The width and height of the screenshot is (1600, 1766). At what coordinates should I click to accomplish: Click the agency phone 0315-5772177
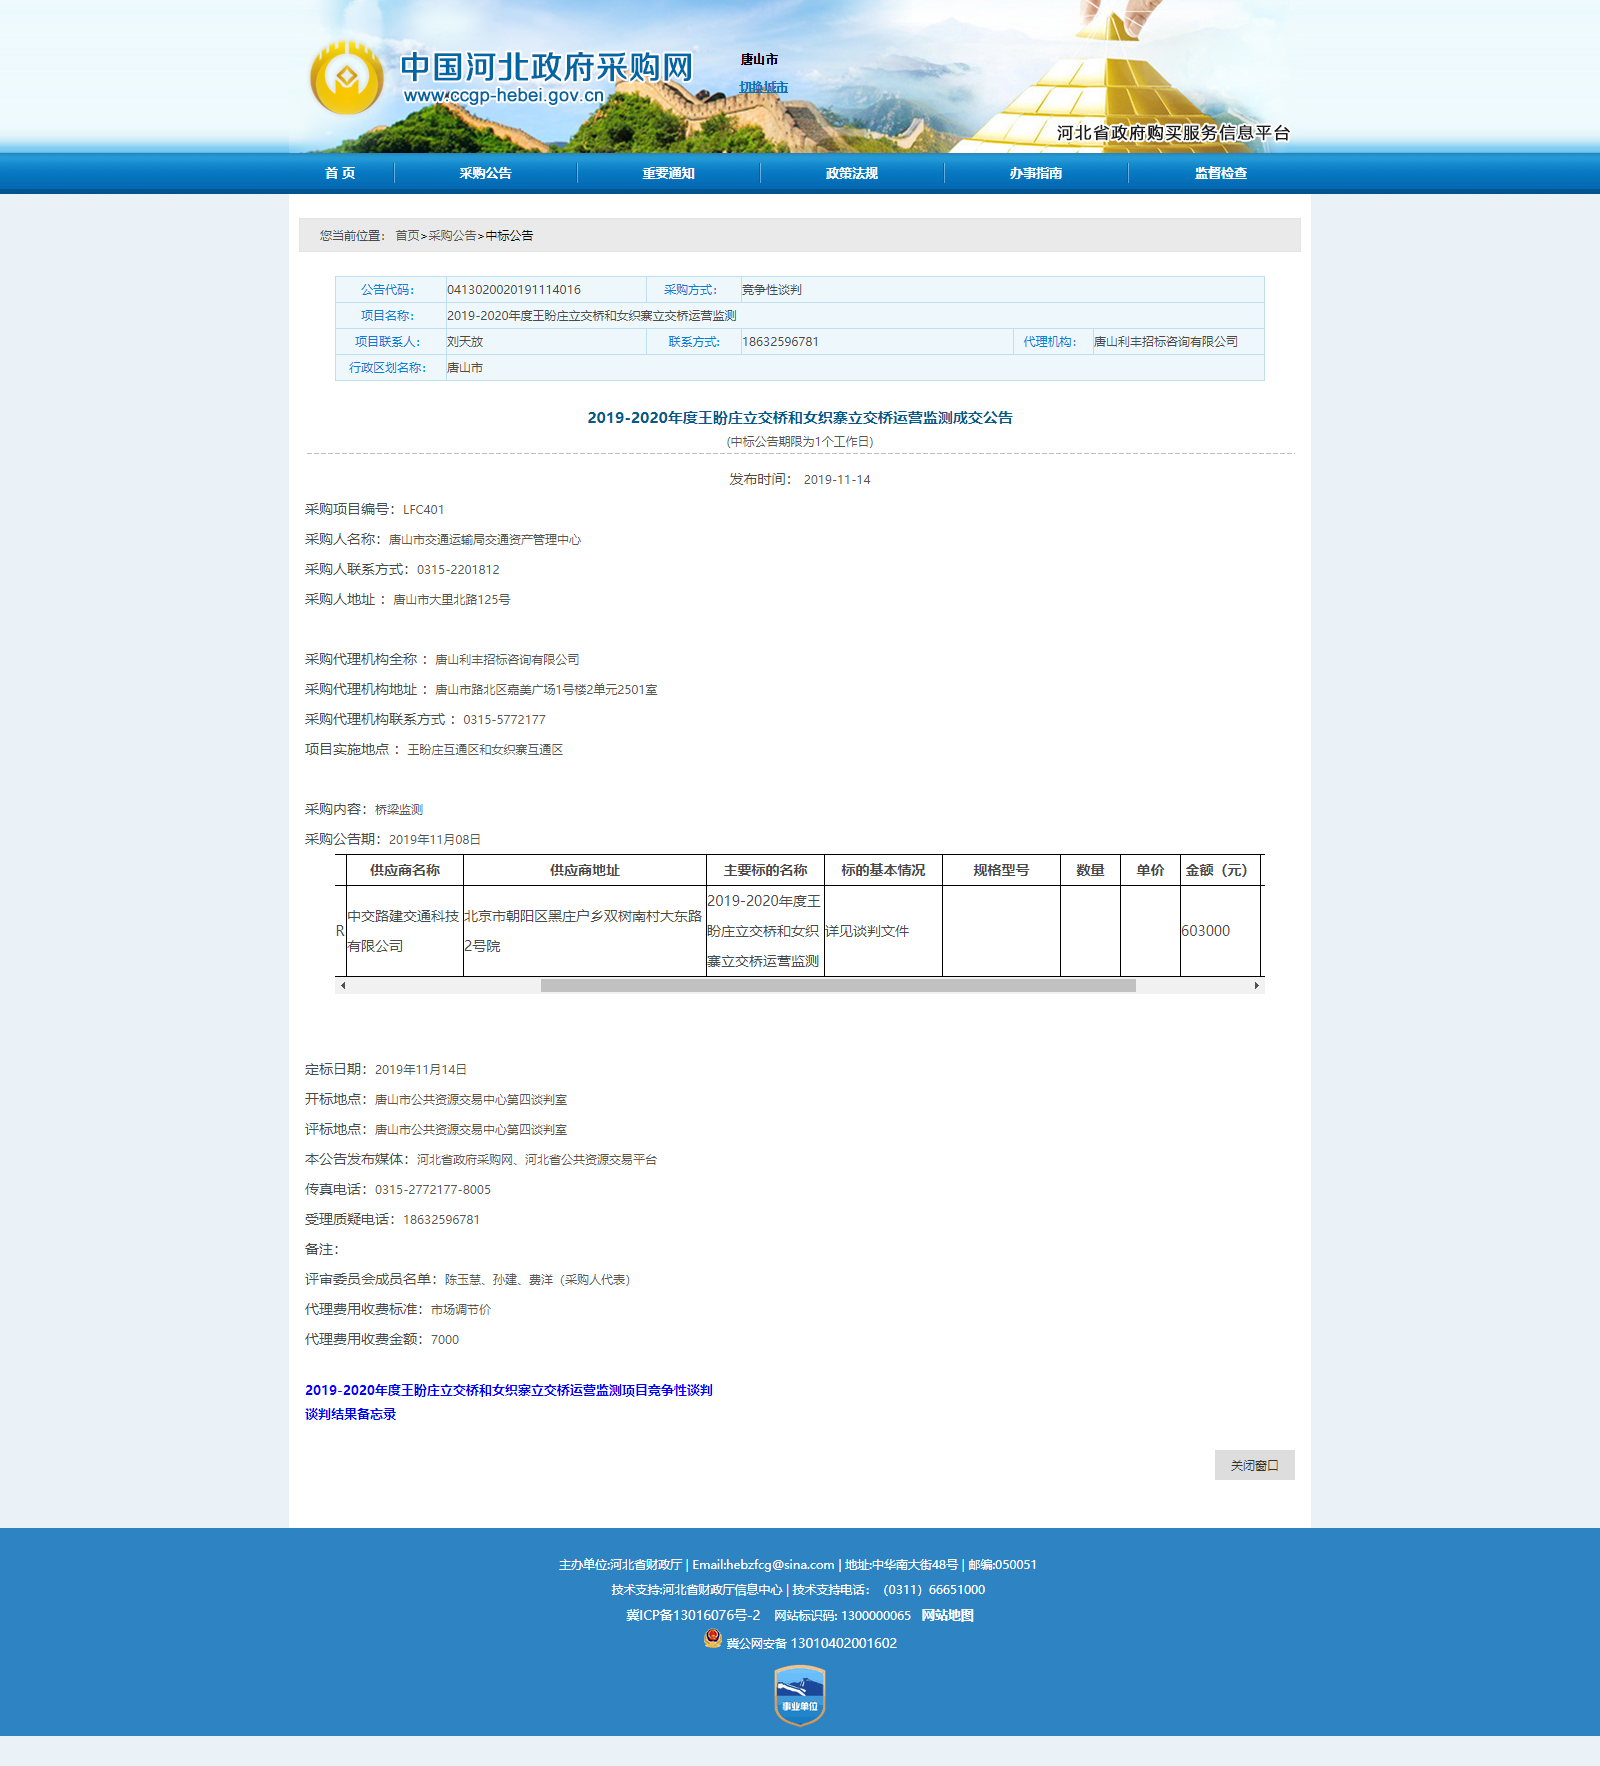pos(504,720)
